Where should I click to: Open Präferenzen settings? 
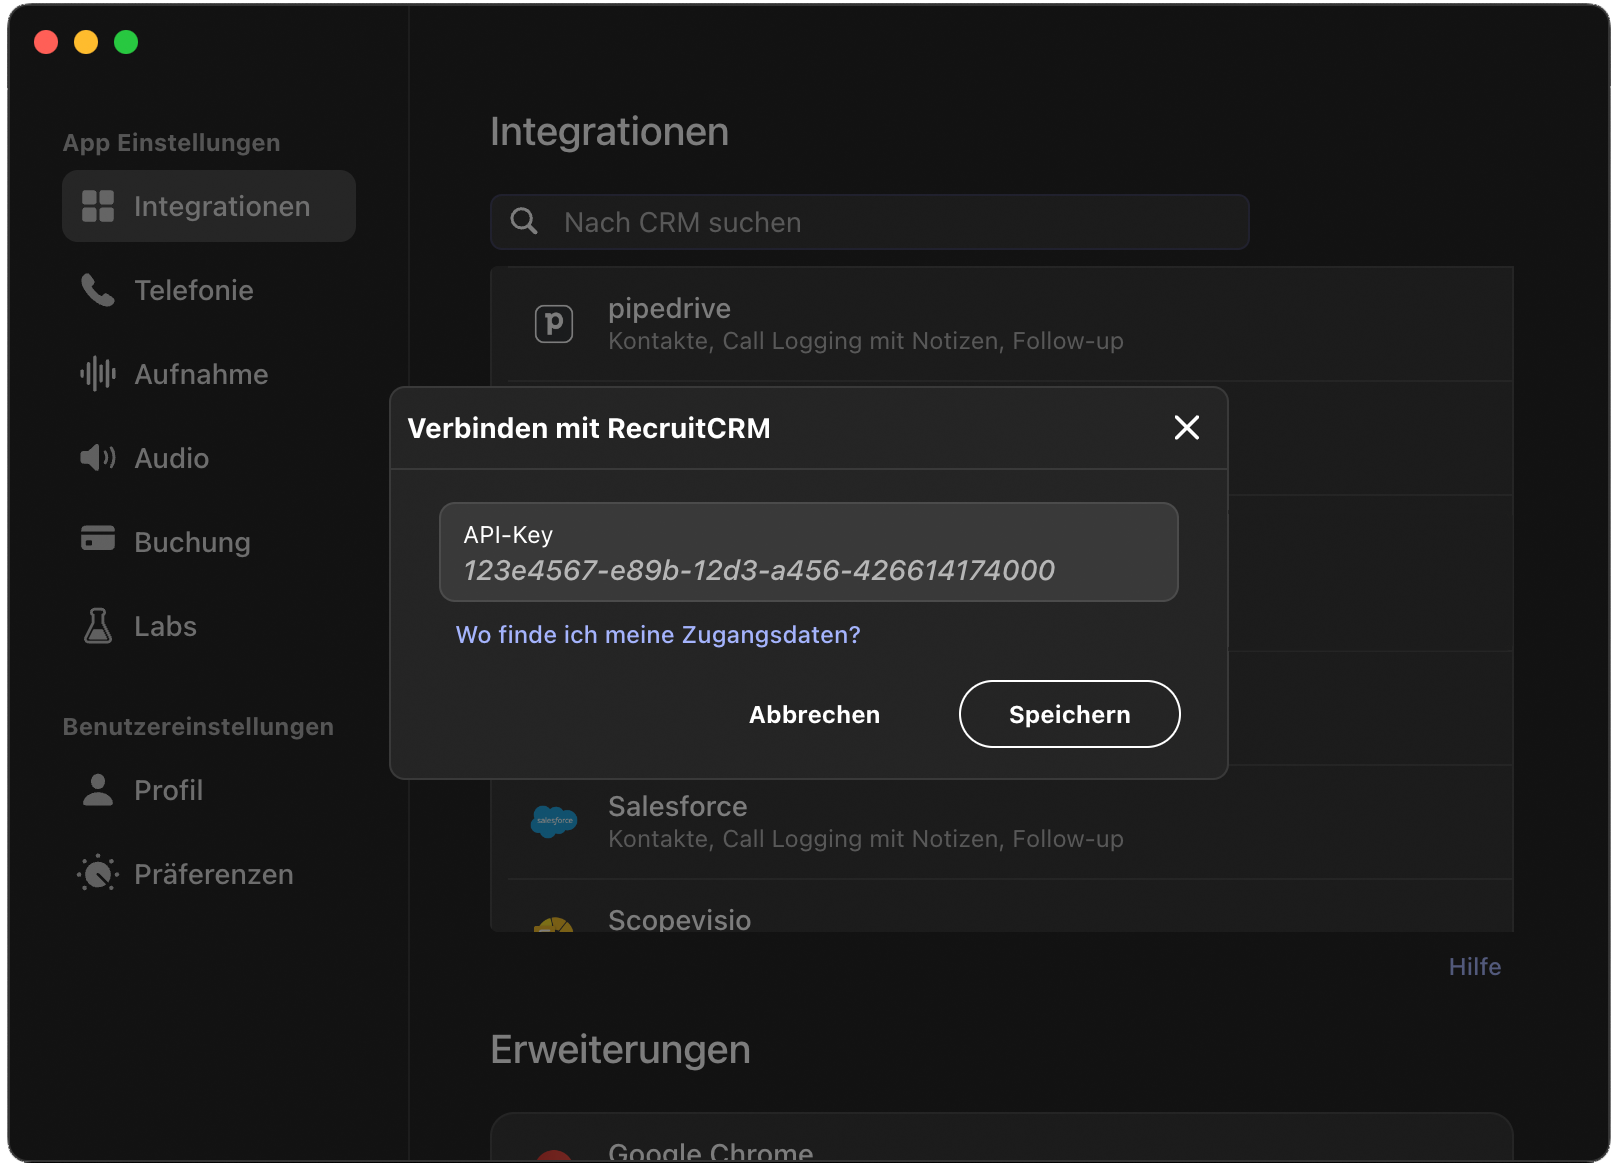tap(209, 874)
